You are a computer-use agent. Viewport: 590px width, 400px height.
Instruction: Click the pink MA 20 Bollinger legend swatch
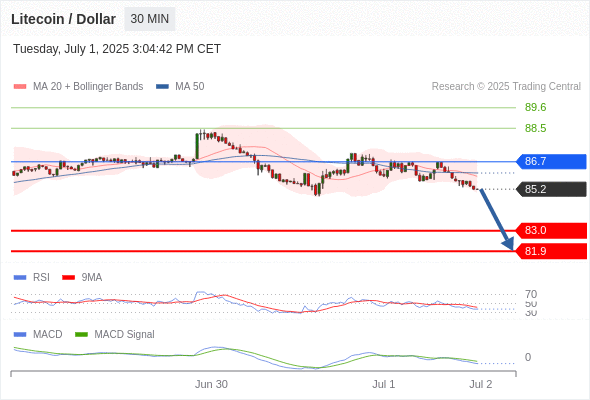click(x=20, y=87)
